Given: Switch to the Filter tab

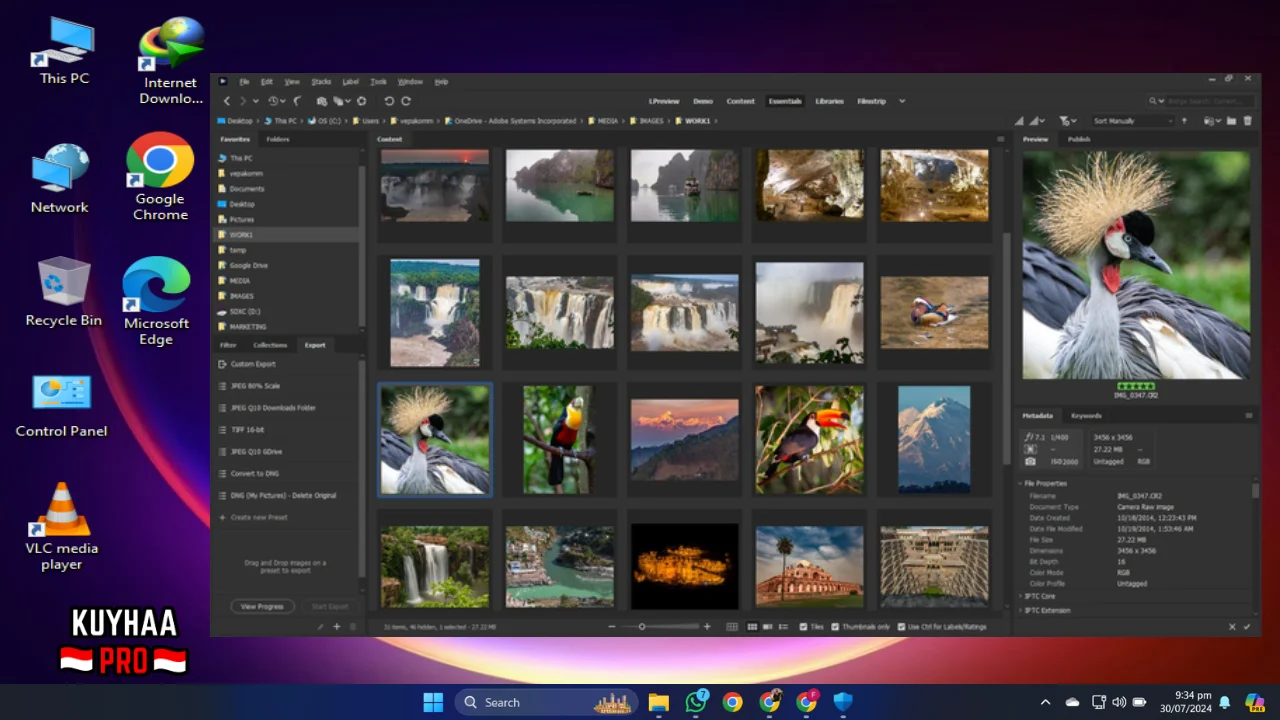Looking at the screenshot, I should coord(228,345).
